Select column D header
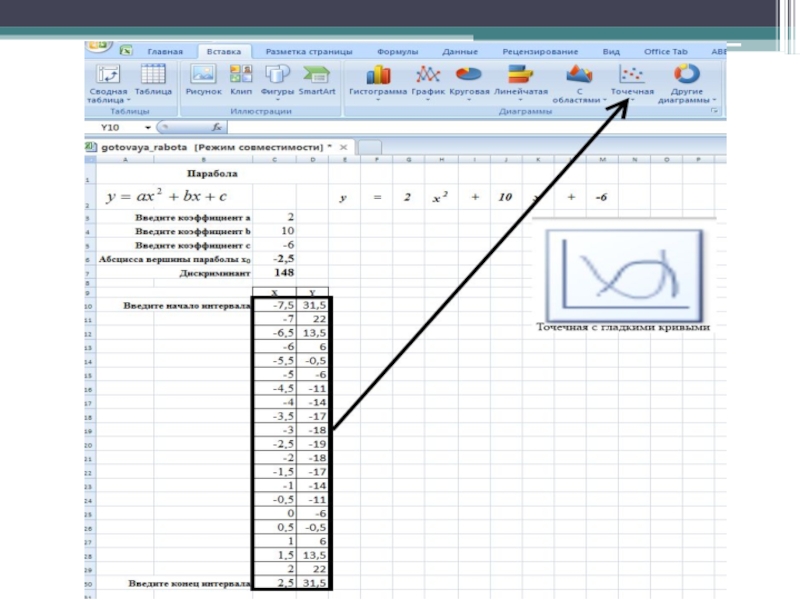The height and width of the screenshot is (600, 800). pos(312,160)
